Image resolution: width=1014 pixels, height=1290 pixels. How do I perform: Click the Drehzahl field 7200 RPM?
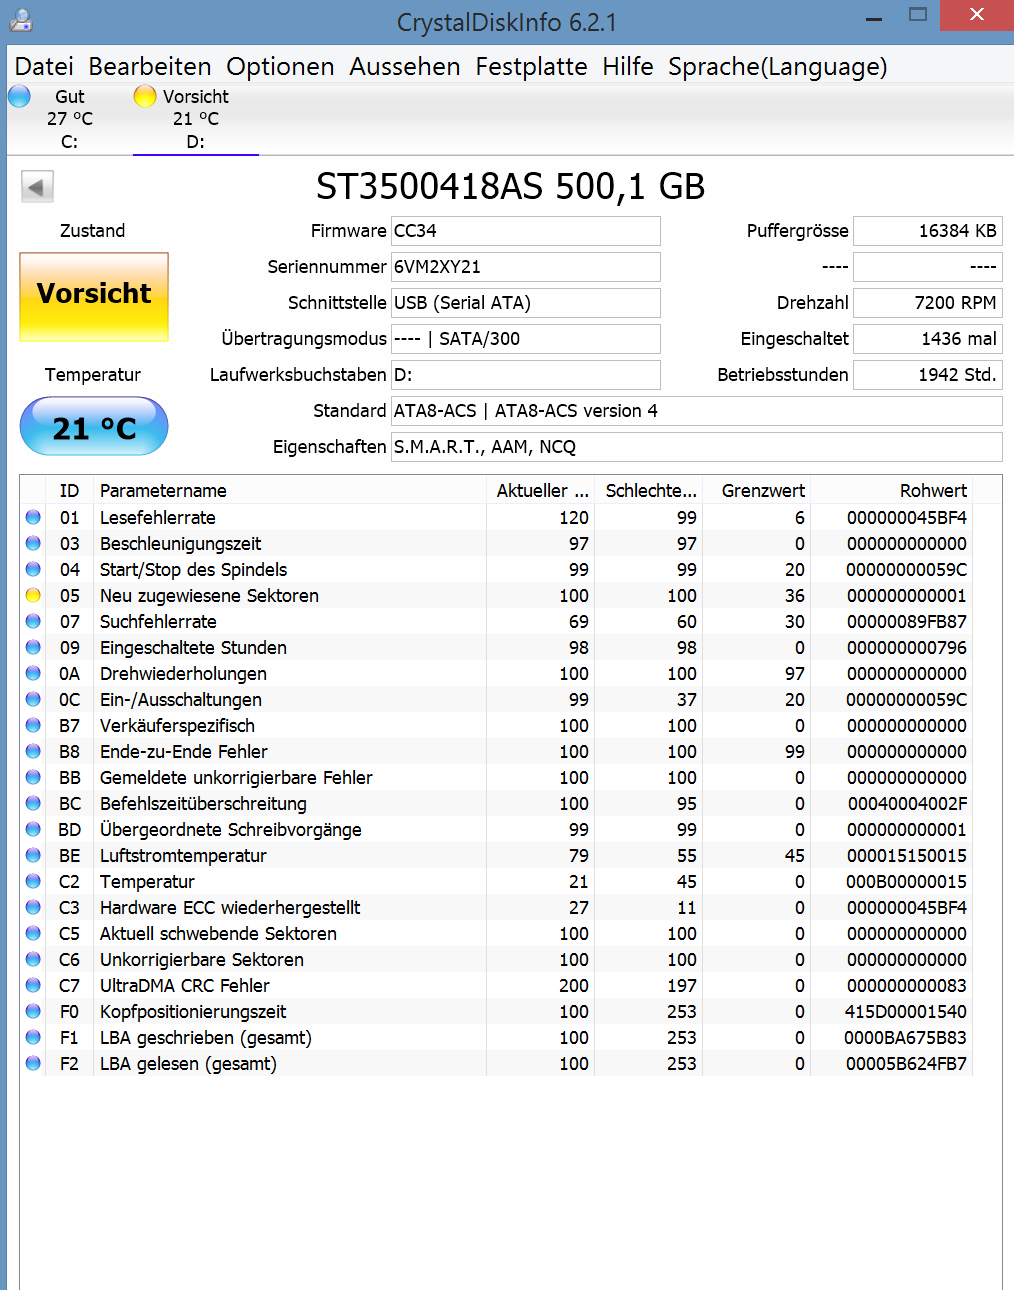928,303
